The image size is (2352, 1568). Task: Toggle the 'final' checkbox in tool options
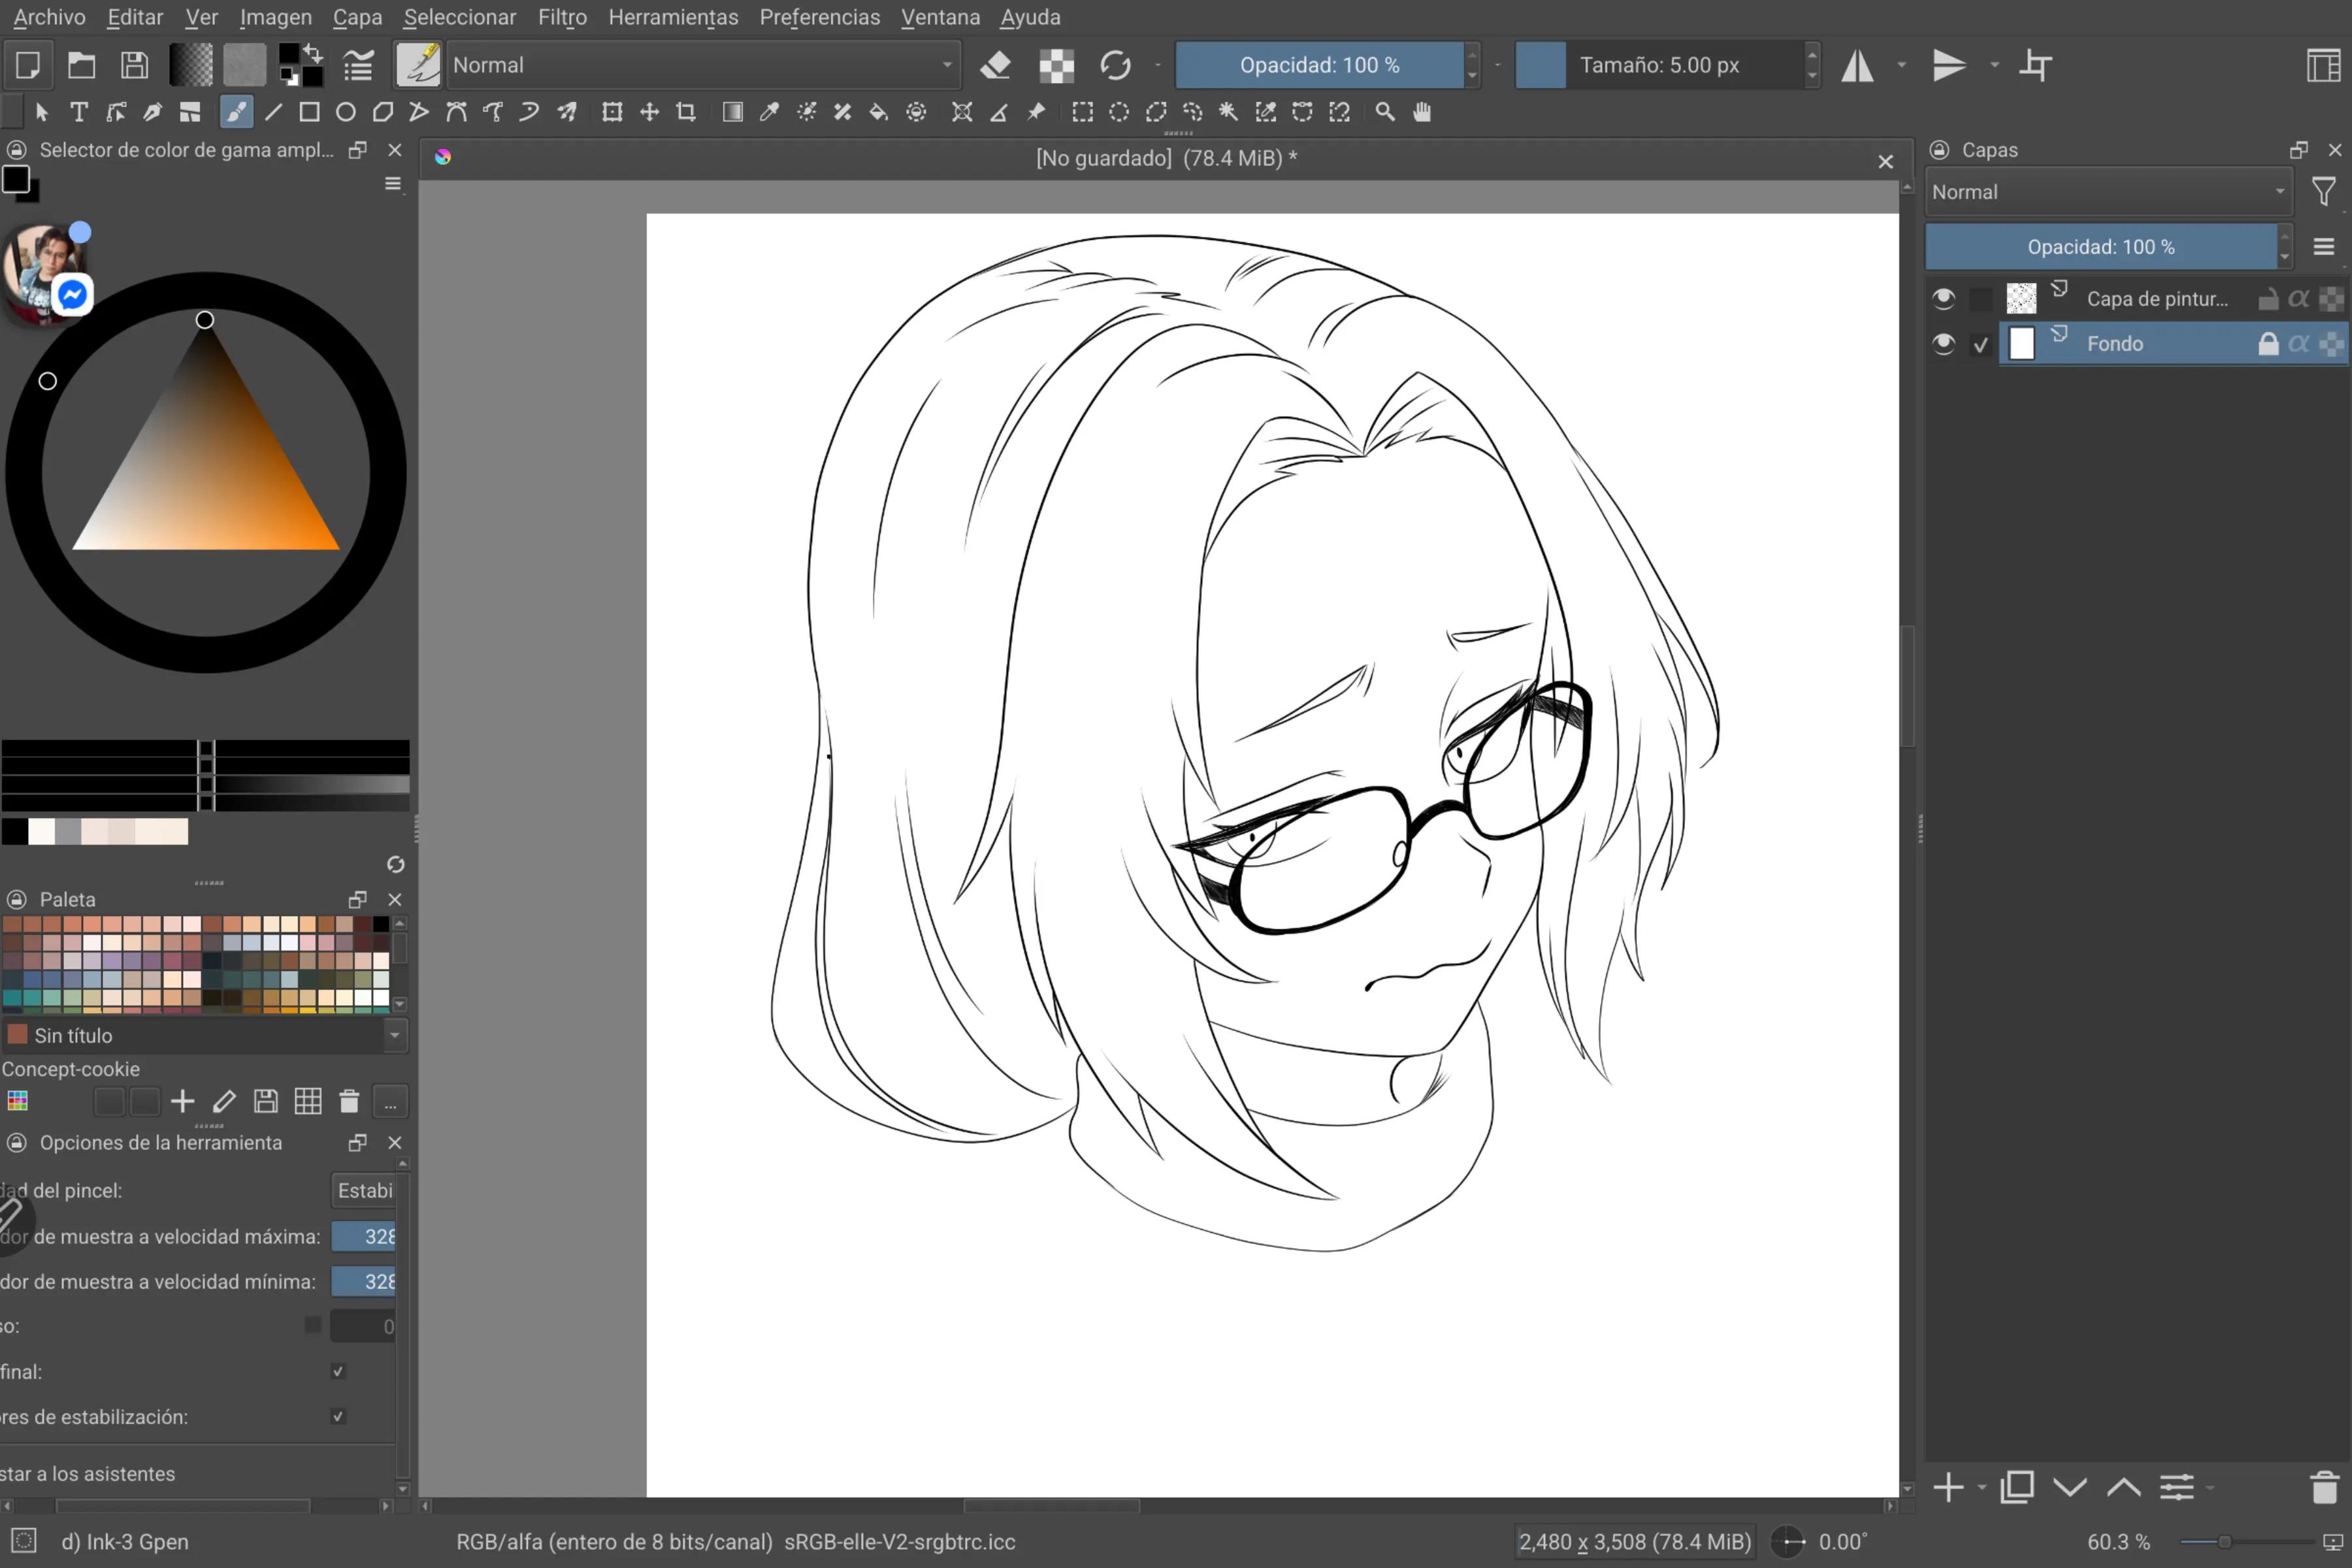click(338, 1371)
